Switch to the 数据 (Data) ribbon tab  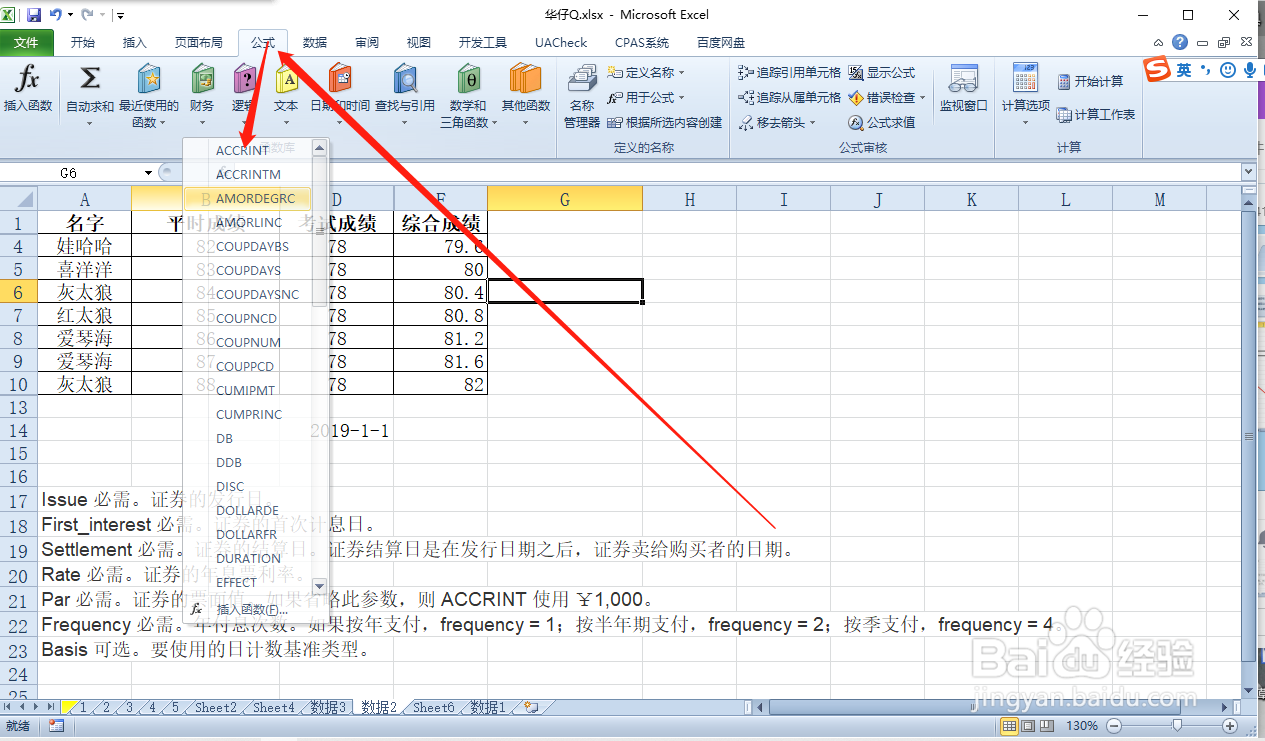(x=315, y=43)
